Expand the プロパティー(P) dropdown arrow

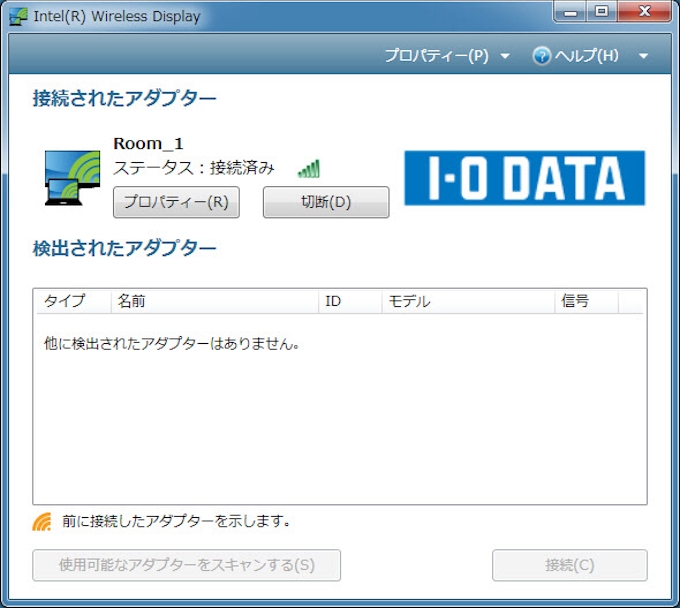point(505,56)
